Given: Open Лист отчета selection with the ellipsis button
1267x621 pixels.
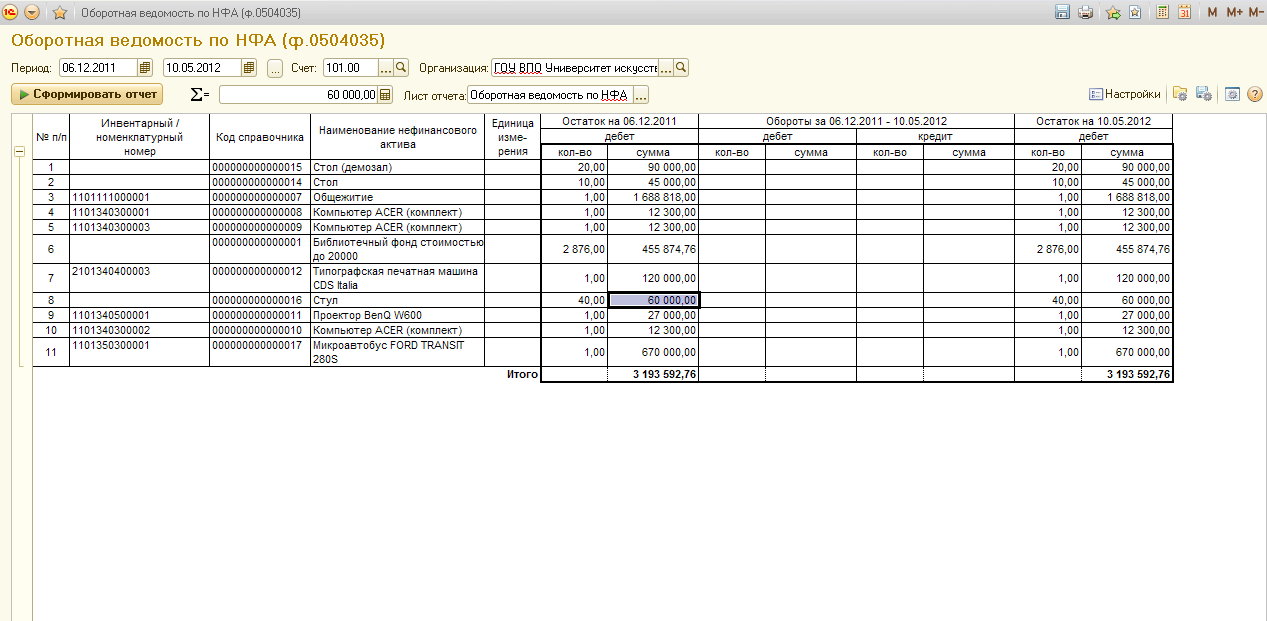Looking at the screenshot, I should click(x=641, y=95).
